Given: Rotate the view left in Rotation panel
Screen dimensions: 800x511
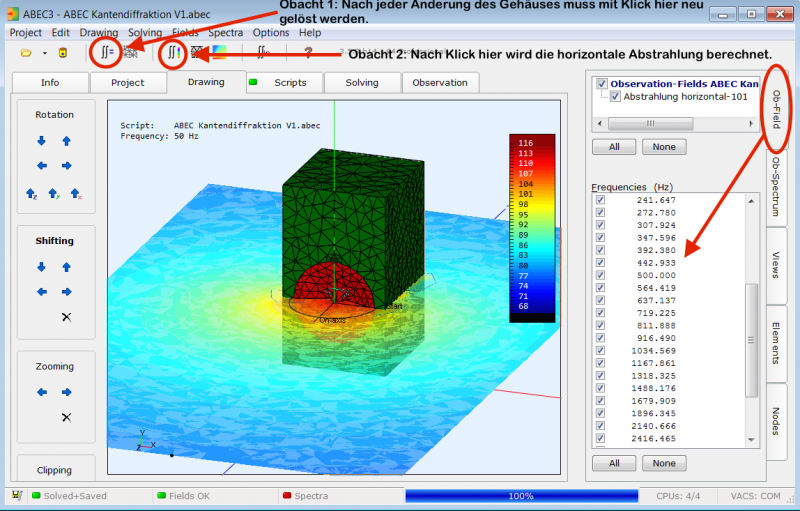Looking at the screenshot, I should point(42,166).
